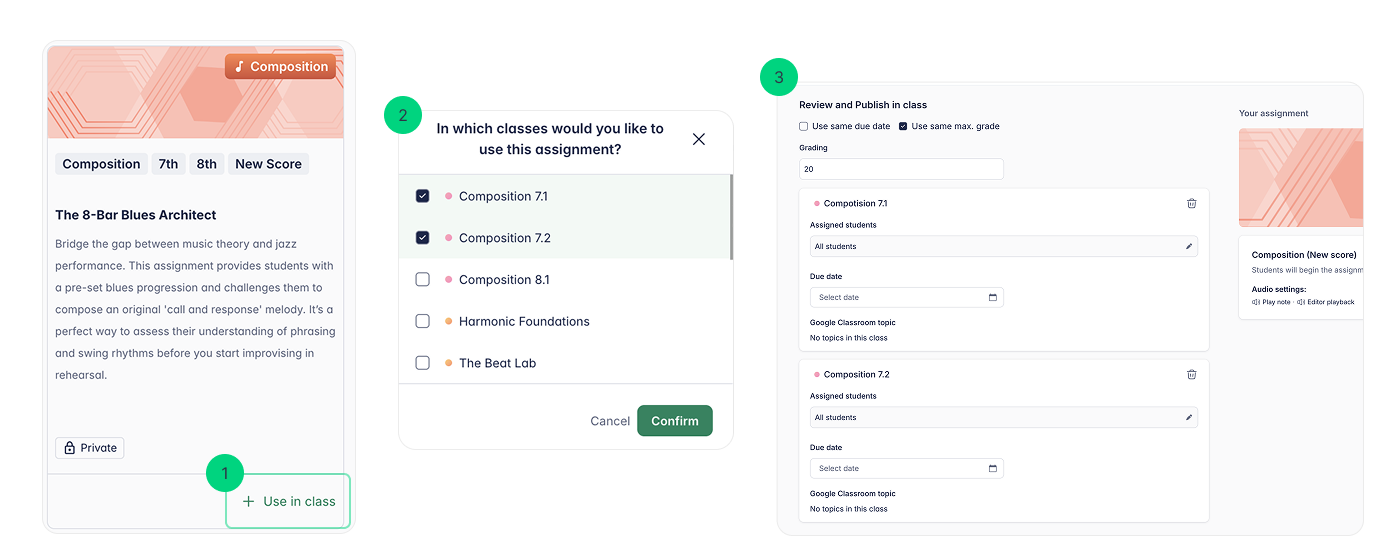1400x560 pixels.
Task: Click trash icon for Composition 7.2
Action: click(x=1191, y=374)
